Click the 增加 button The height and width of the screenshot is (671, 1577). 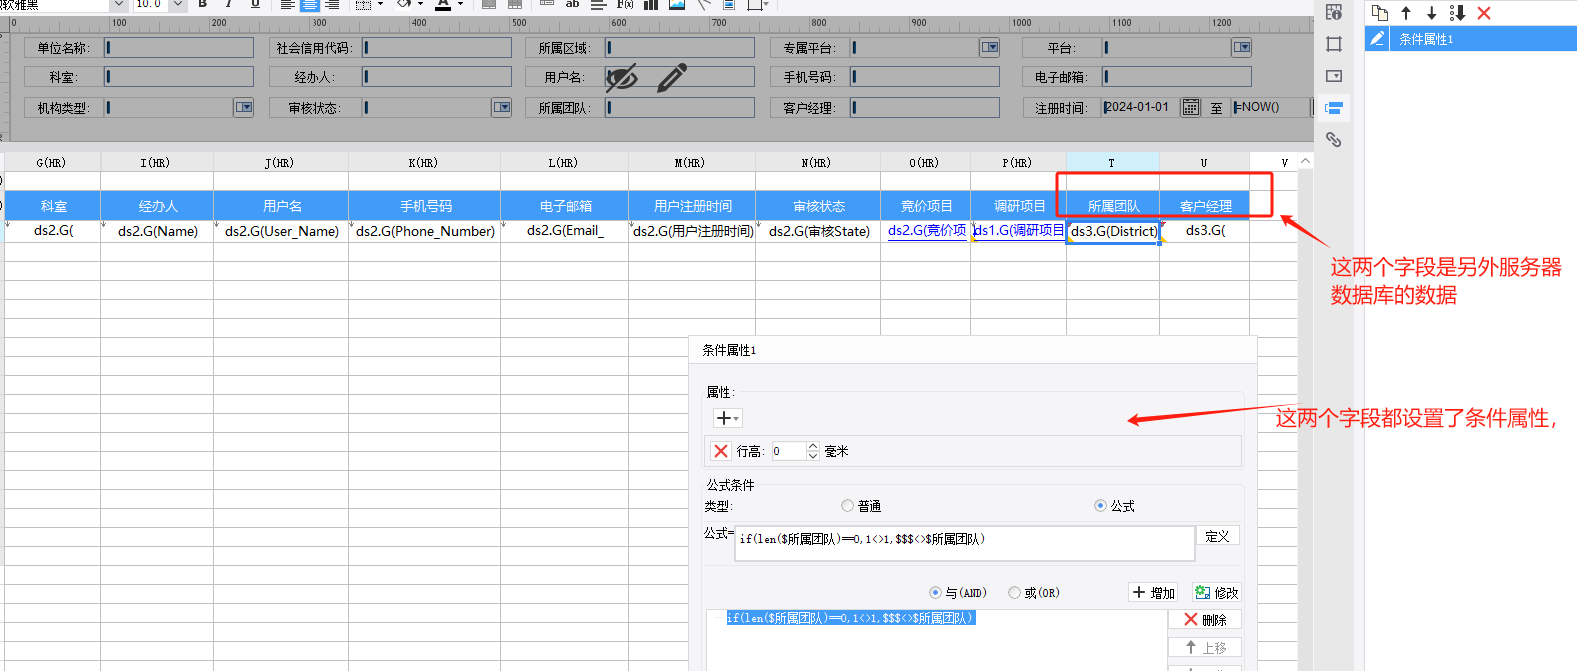1153,593
